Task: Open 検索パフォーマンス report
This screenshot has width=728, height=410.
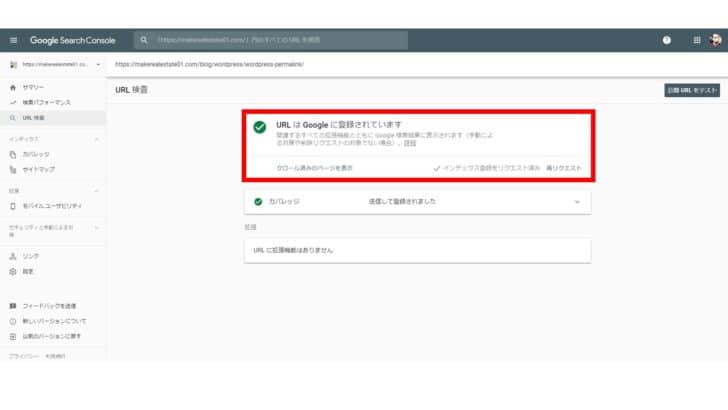Action: pyautogui.click(x=46, y=102)
